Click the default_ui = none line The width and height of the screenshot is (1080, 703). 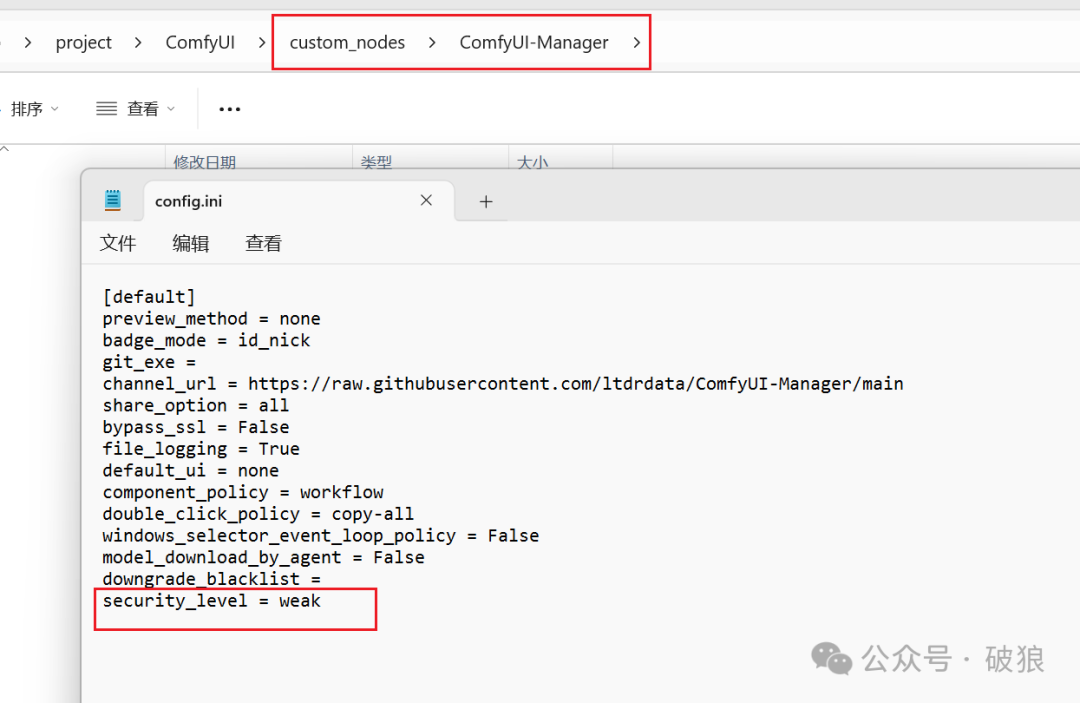click(x=191, y=470)
